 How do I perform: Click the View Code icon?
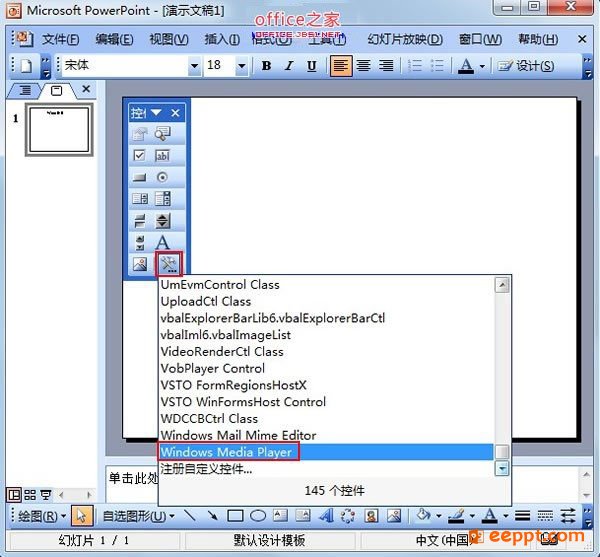162,134
